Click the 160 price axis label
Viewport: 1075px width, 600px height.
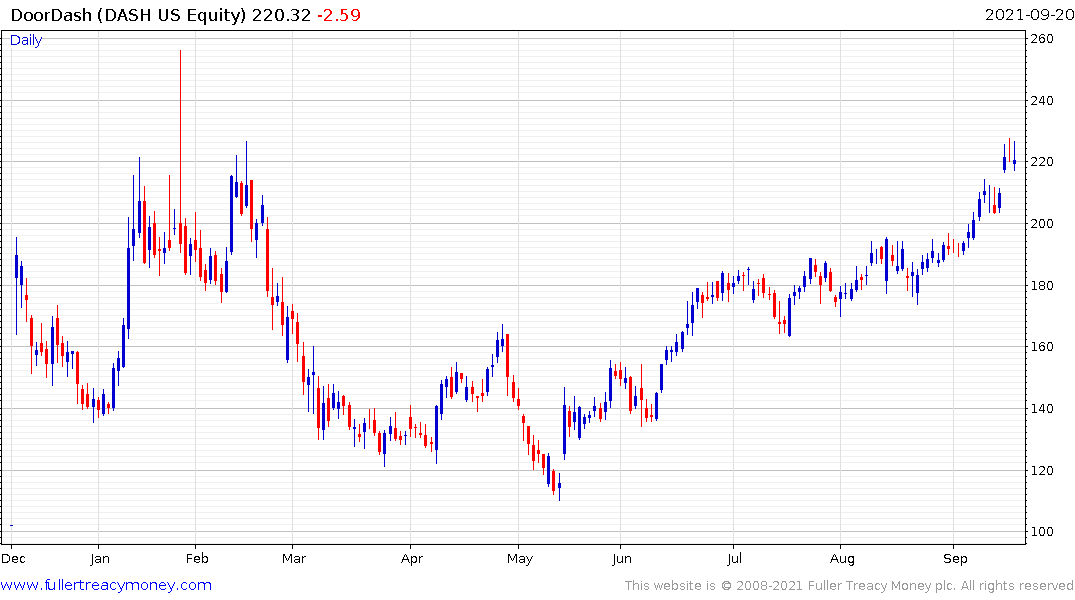[x=1041, y=347]
